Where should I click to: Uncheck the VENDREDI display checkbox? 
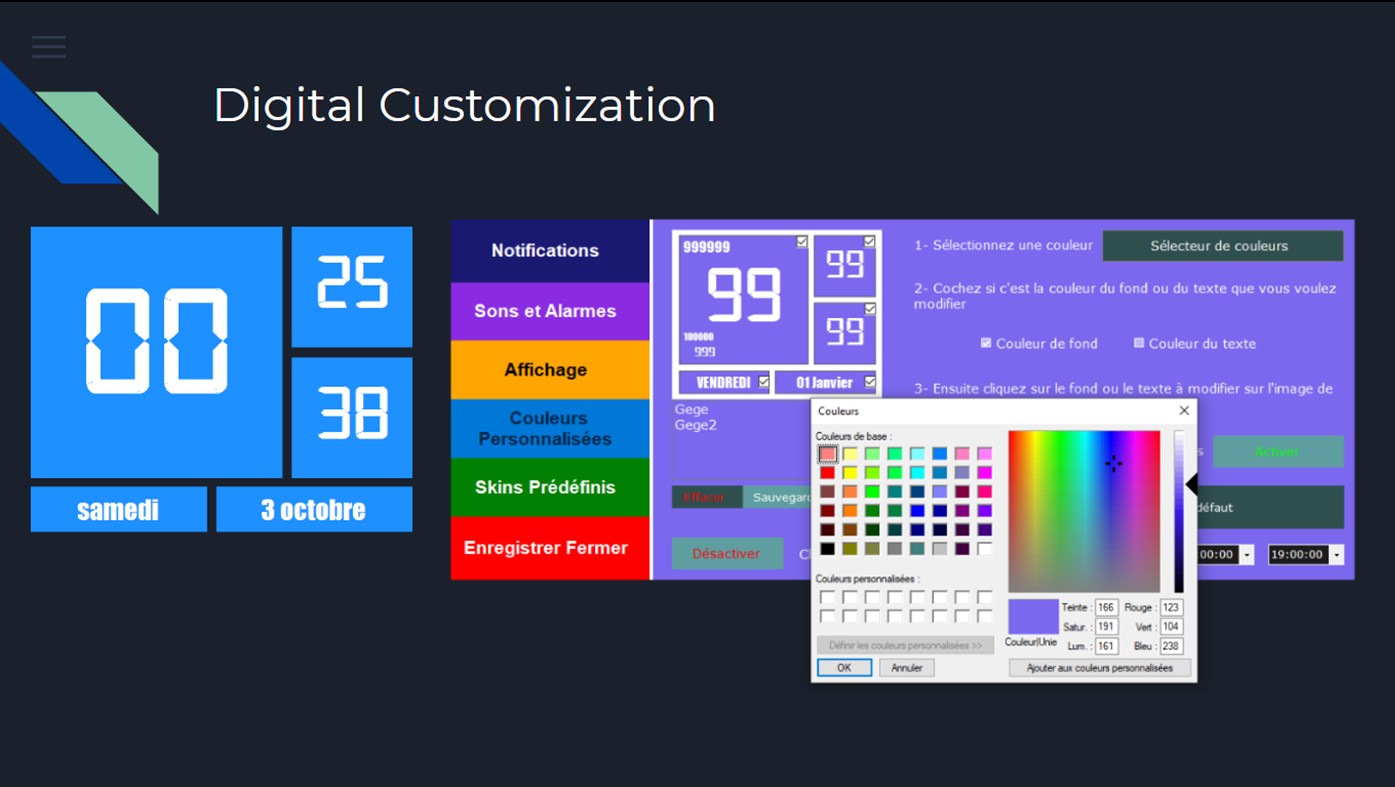point(764,381)
